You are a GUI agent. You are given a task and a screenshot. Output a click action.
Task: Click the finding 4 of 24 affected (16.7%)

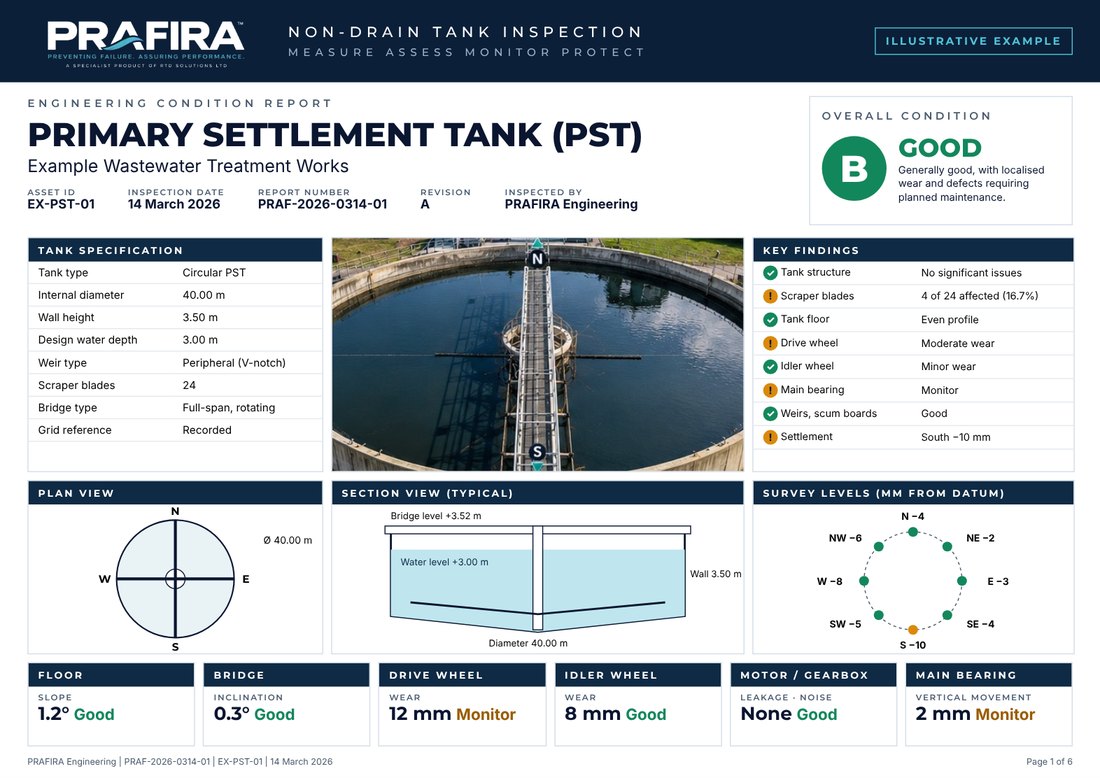(979, 296)
